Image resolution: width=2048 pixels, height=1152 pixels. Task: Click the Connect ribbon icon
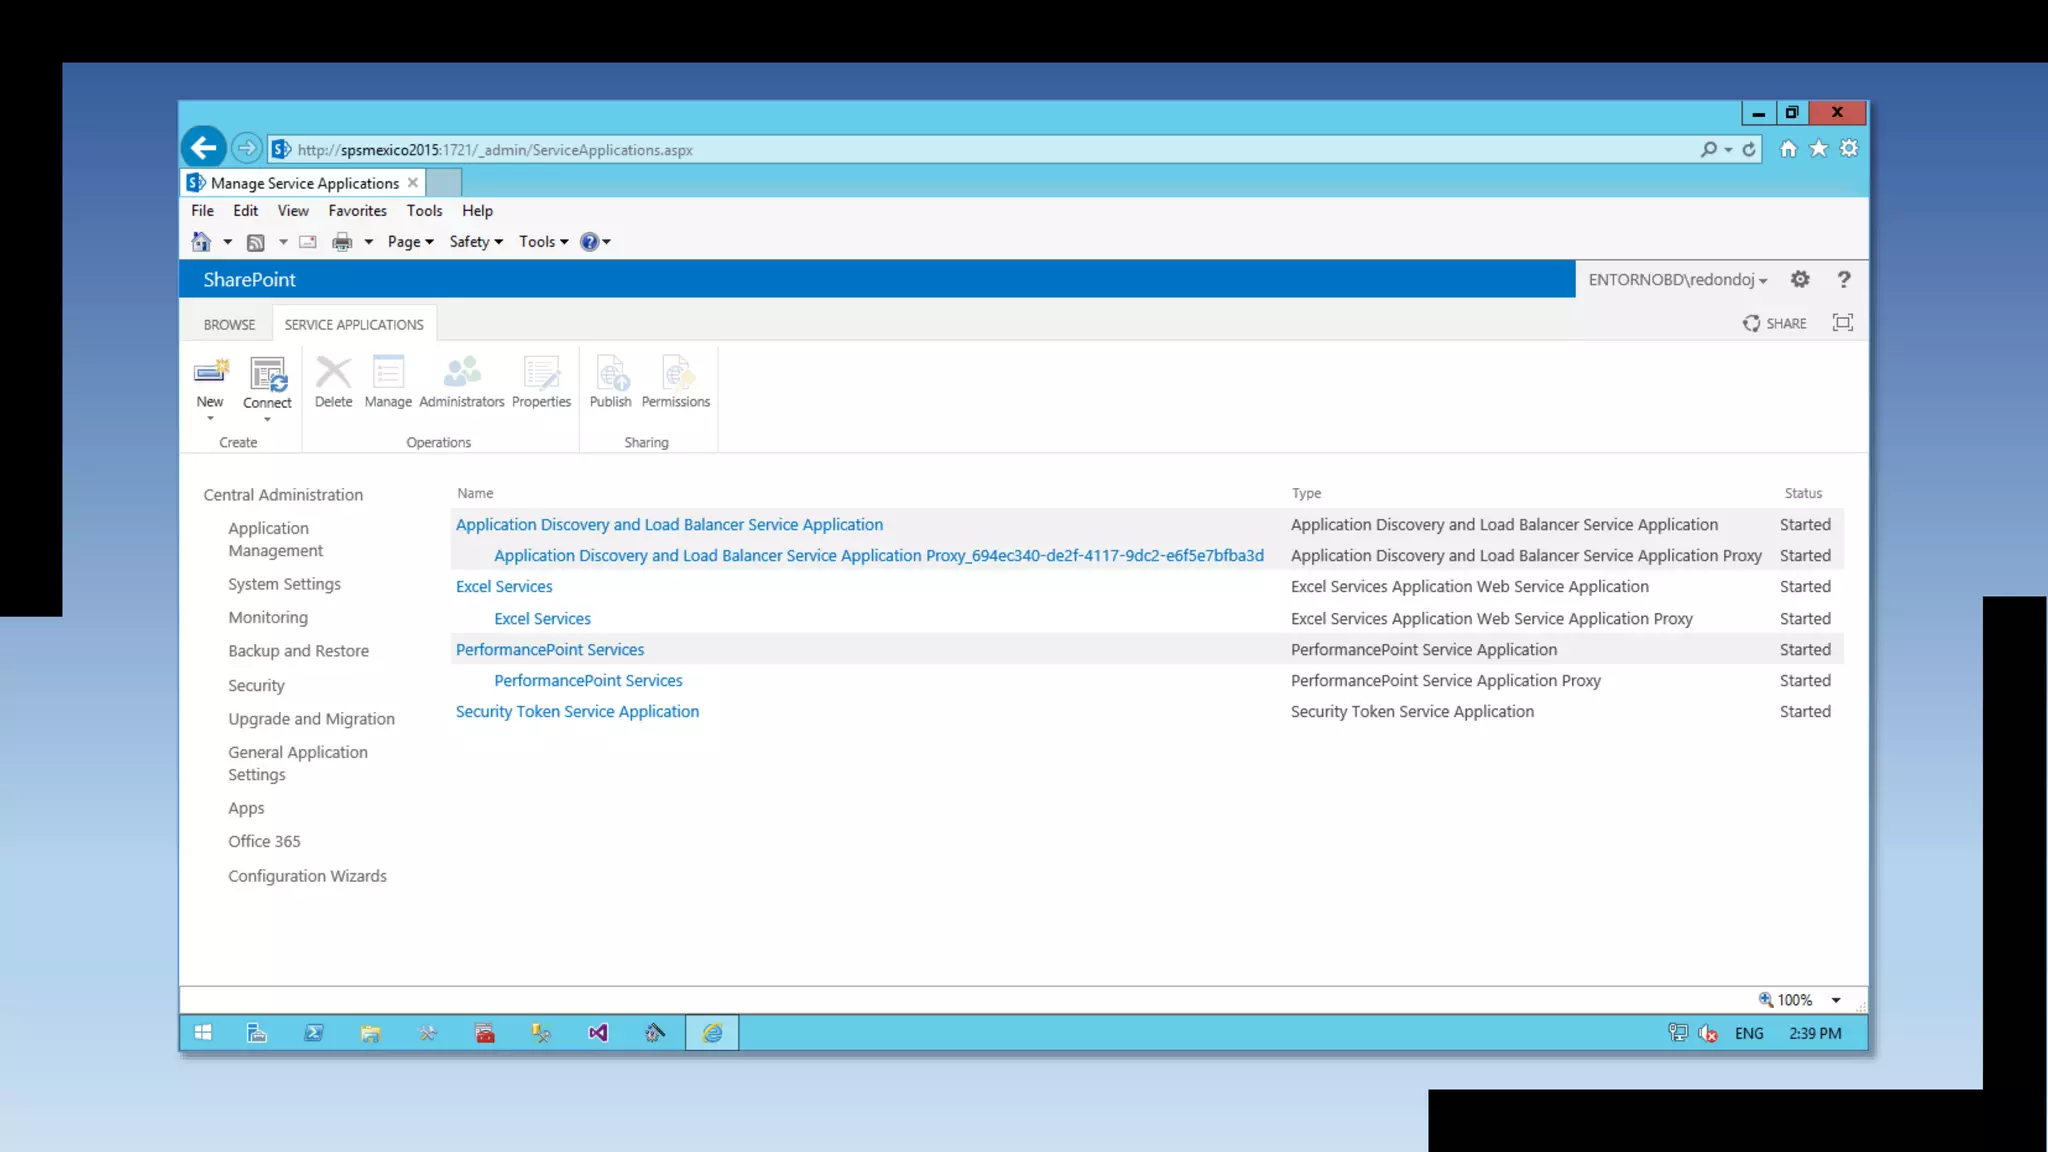[267, 374]
